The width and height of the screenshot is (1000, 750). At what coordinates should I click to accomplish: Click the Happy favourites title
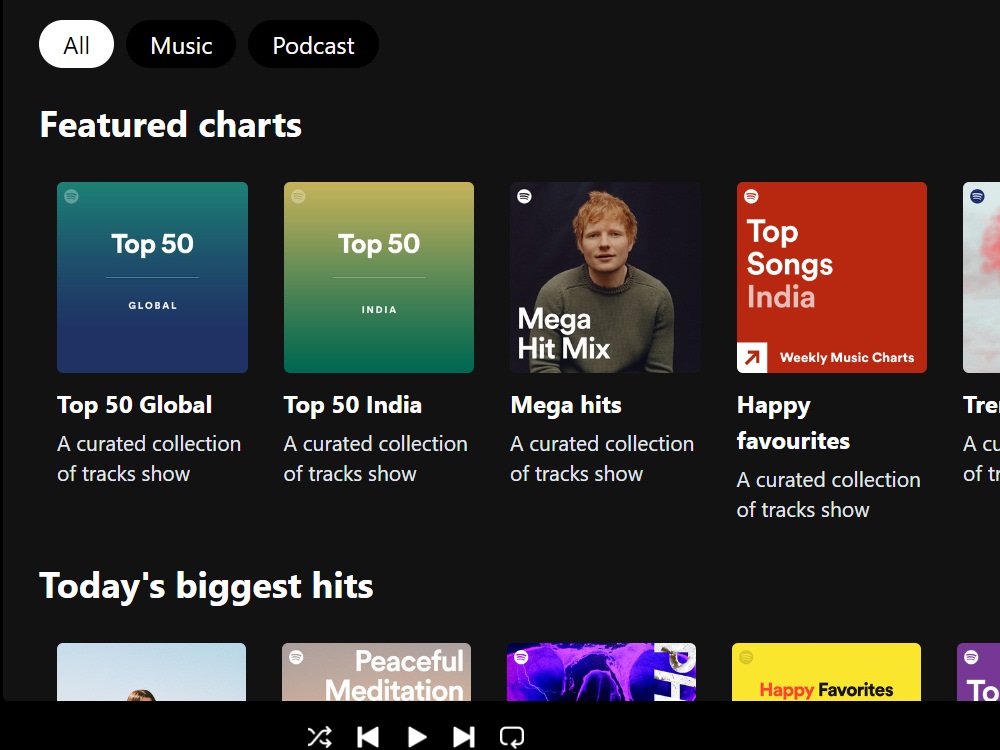793,423
